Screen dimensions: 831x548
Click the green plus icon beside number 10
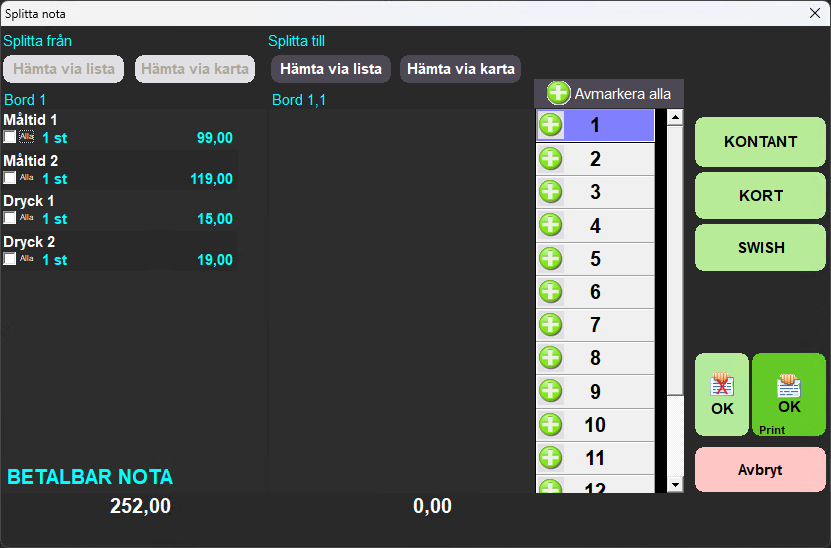click(x=551, y=424)
